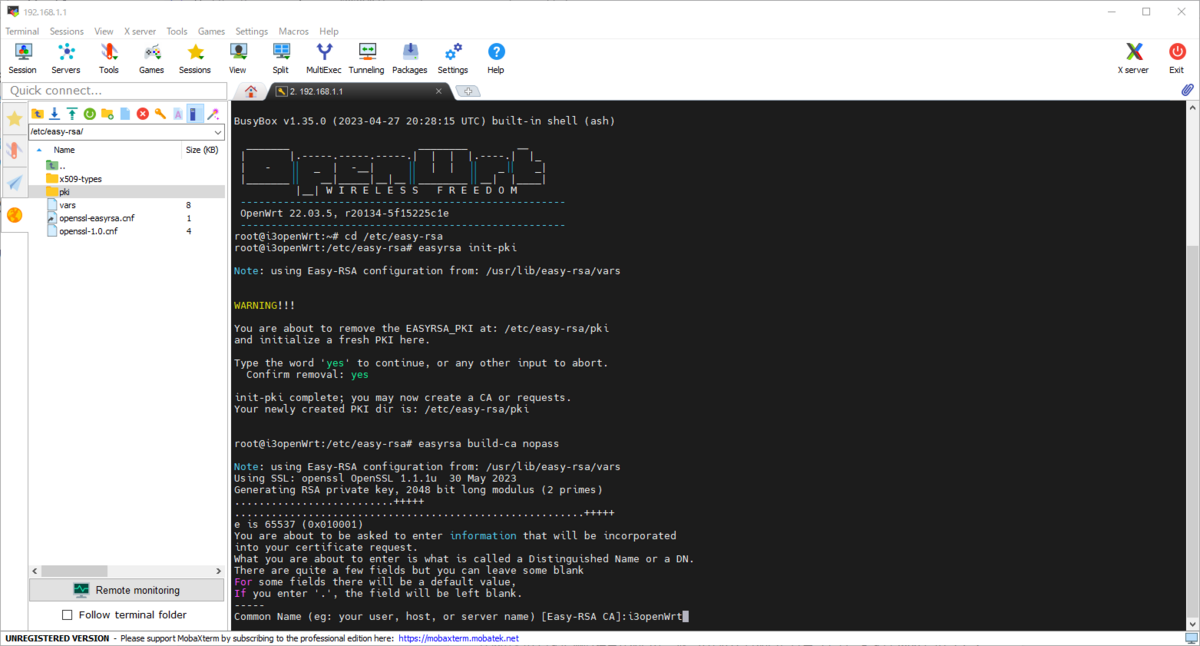Sort by the Size (KB) column header
The width and height of the screenshot is (1200, 646).
202,150
